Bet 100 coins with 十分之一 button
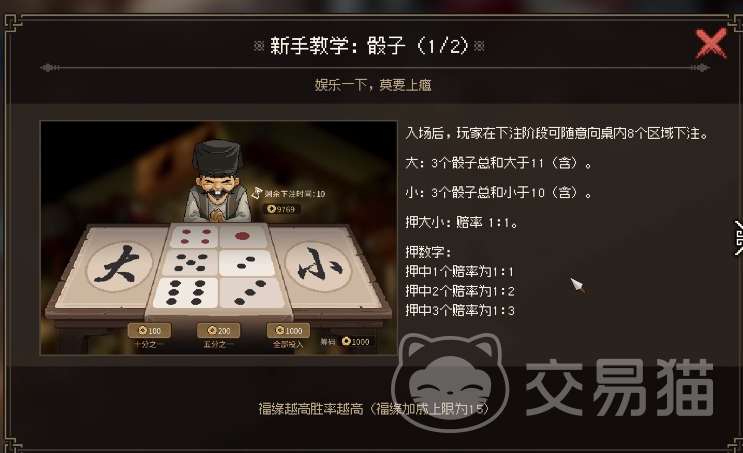Viewport: 743px width, 453px height. click(x=149, y=330)
